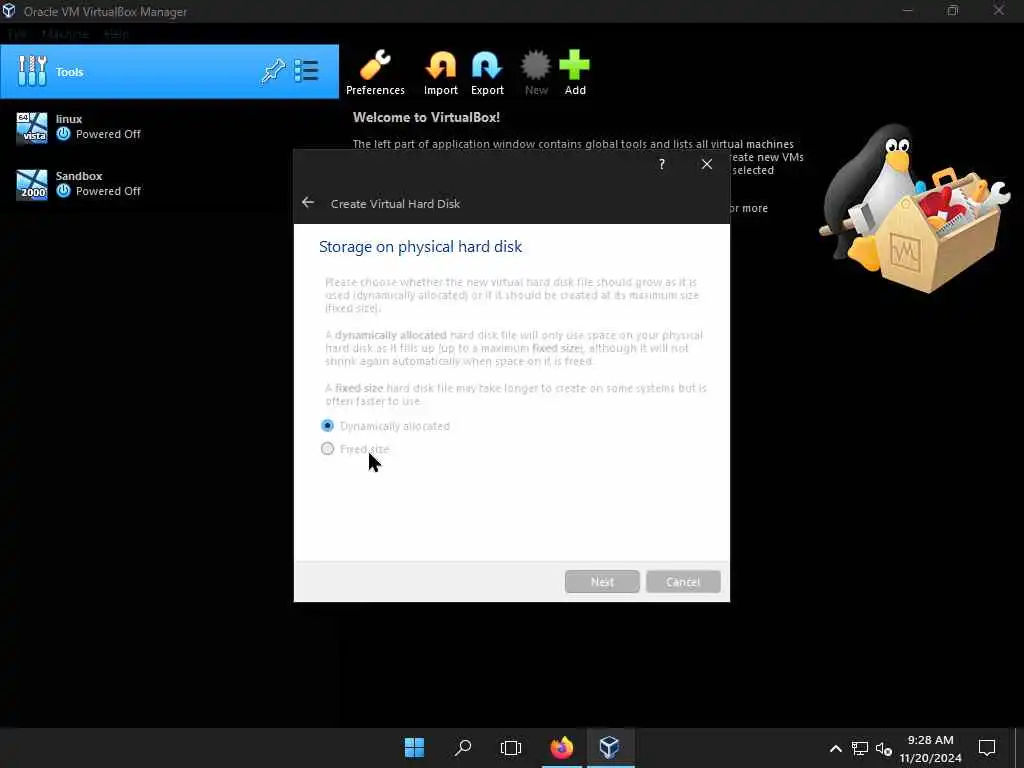Show hidden system tray icons
Screen dimensions: 1024x768
click(x=835, y=748)
